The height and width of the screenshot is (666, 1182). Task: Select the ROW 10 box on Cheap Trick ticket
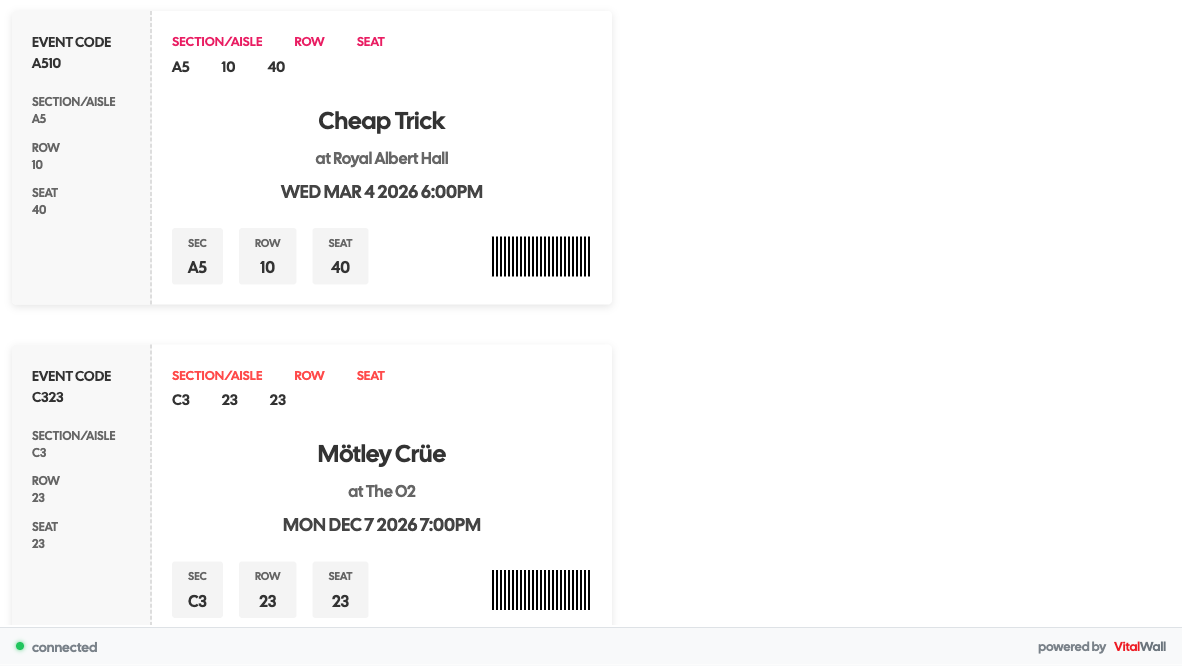(267, 256)
